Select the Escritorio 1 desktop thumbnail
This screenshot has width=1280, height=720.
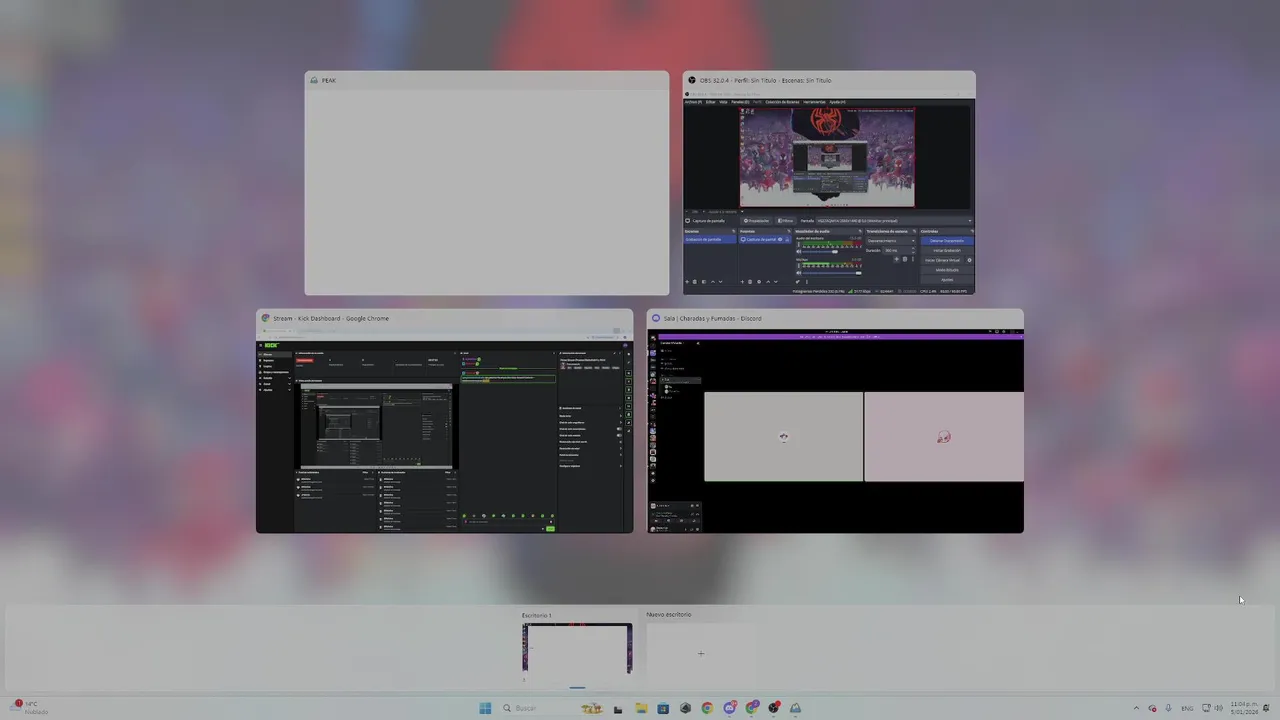pos(577,648)
